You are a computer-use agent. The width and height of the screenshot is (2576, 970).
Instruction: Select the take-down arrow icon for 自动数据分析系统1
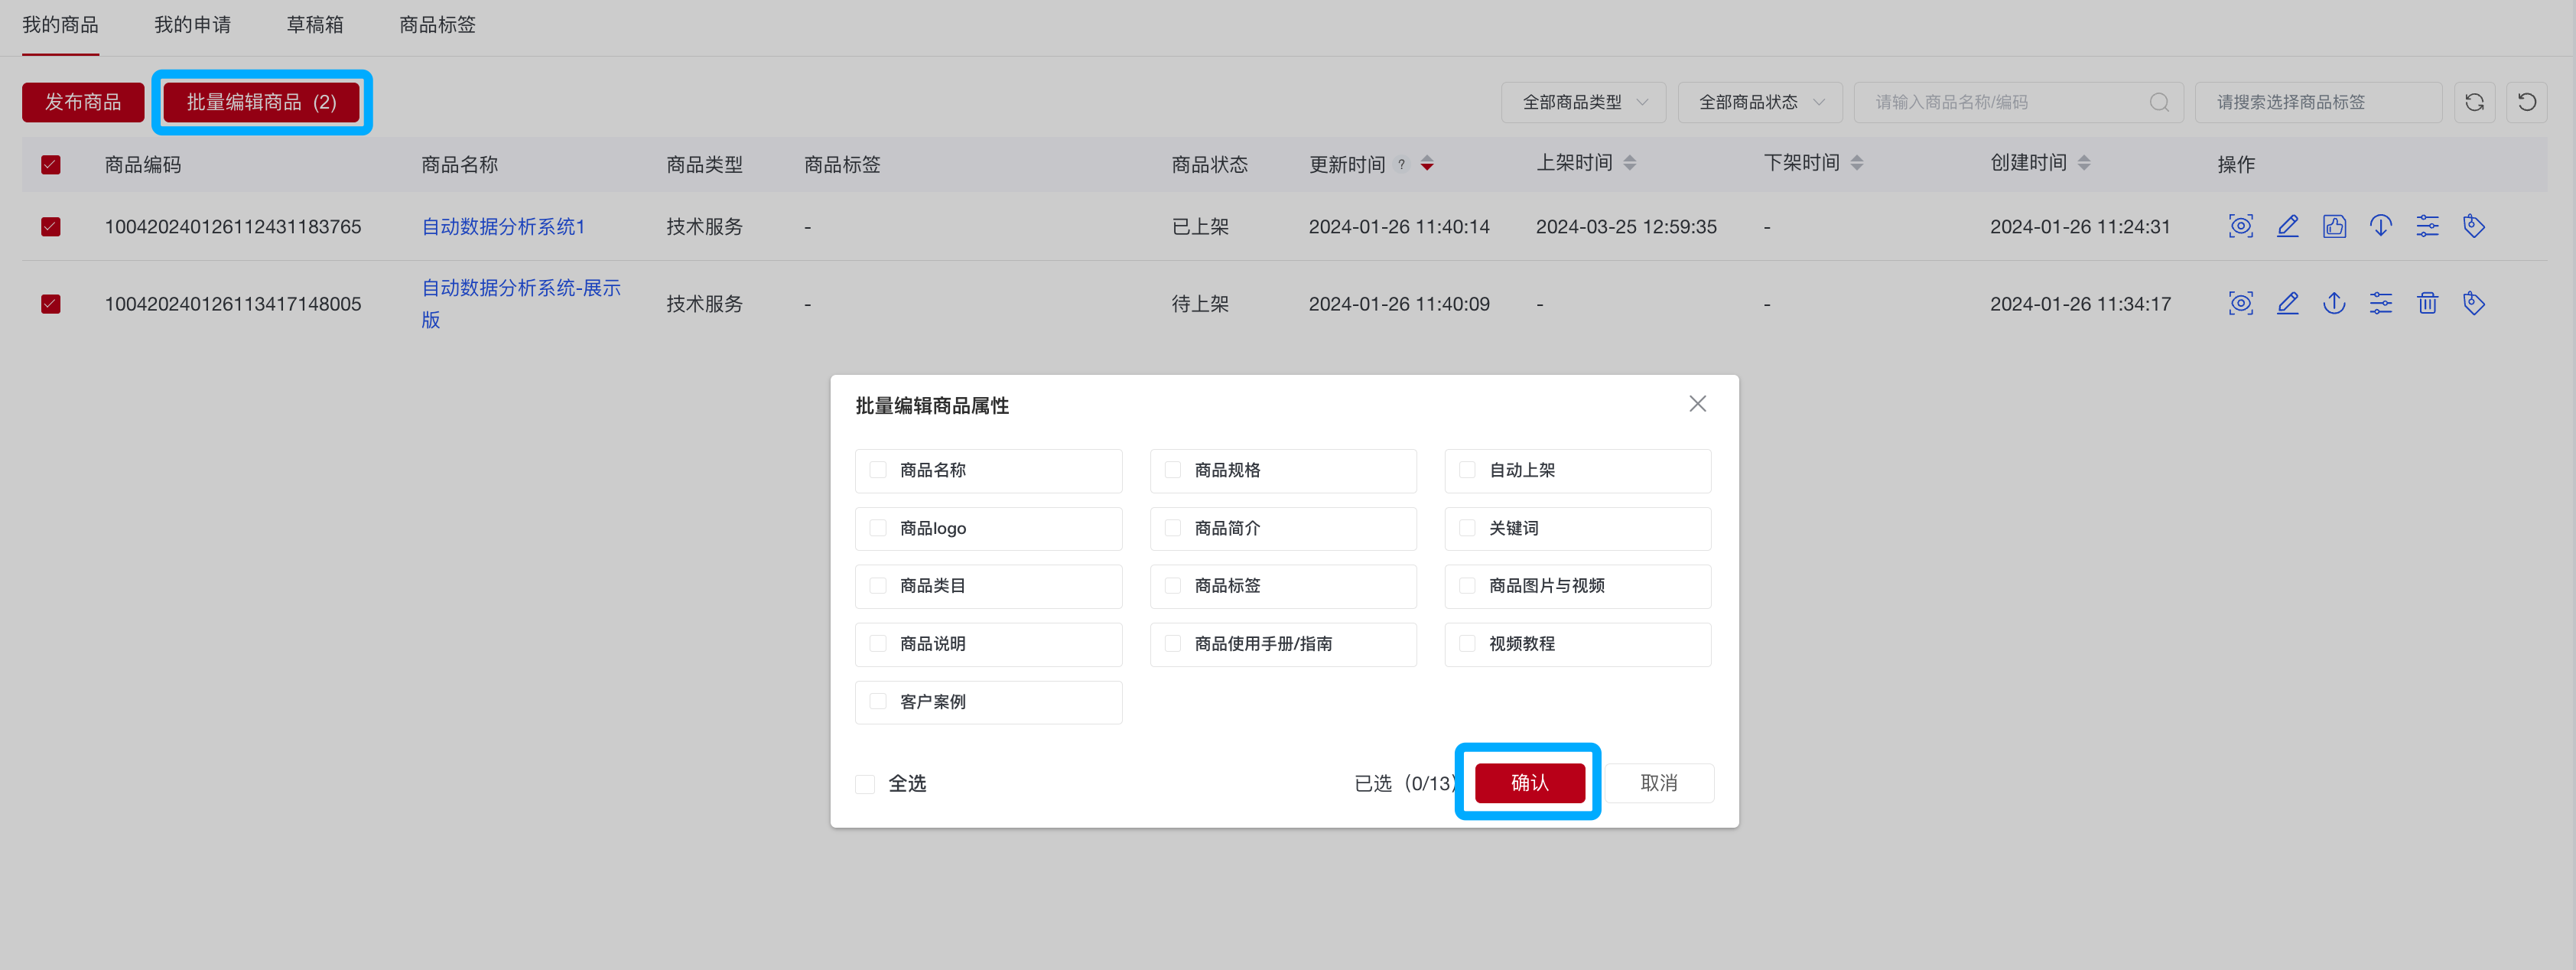(2381, 226)
